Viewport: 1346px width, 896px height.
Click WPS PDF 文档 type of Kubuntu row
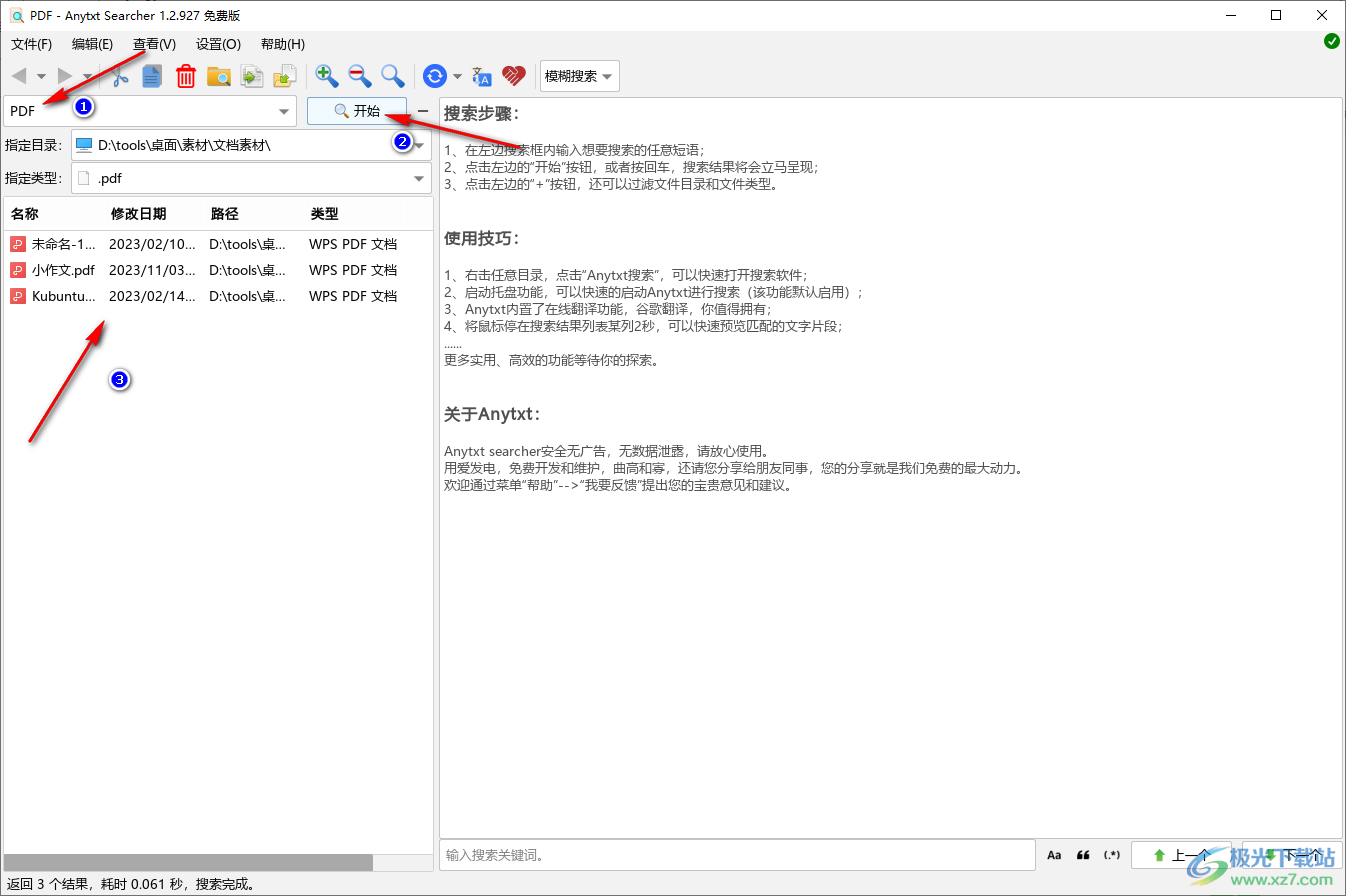(x=353, y=296)
